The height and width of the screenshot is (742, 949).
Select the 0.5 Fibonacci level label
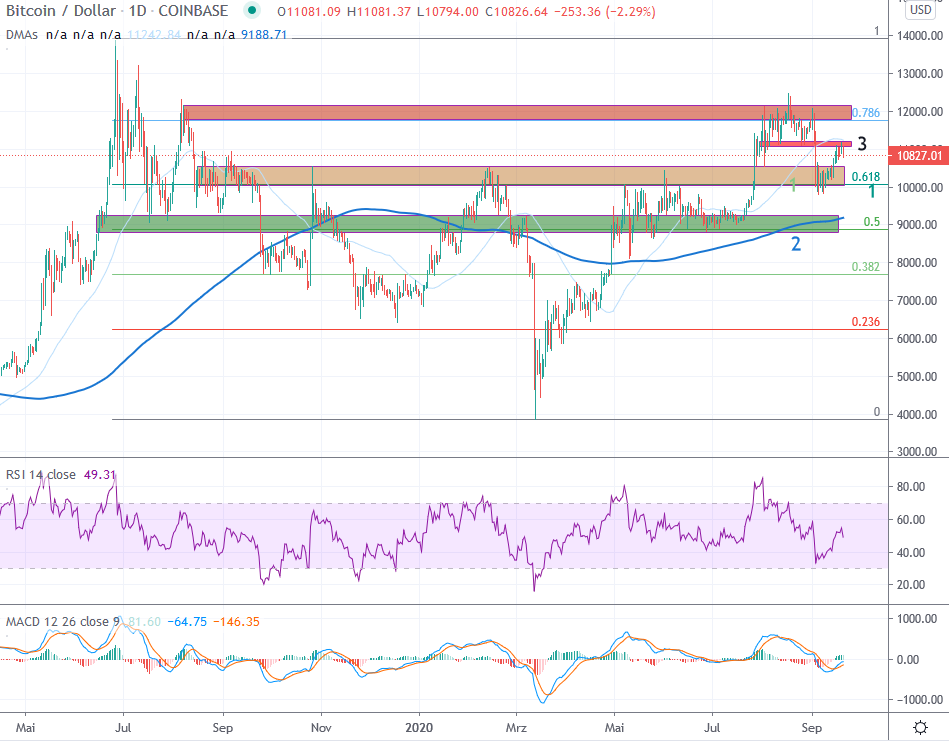[872, 222]
